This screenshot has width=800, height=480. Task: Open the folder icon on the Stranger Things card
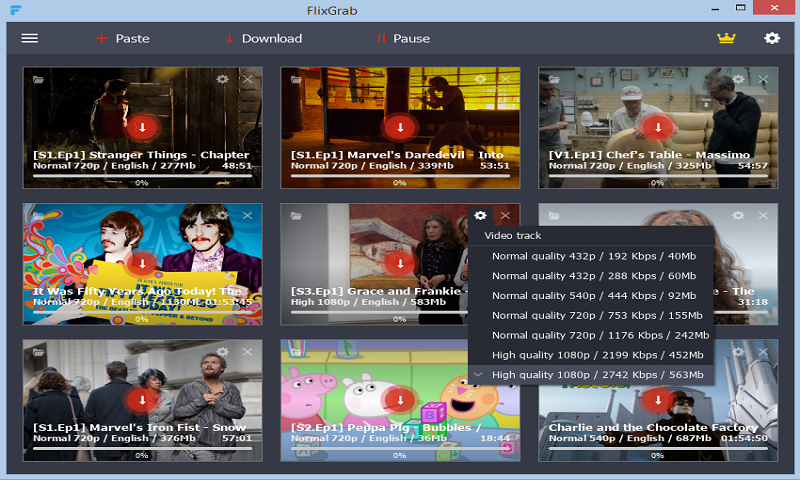coord(38,80)
